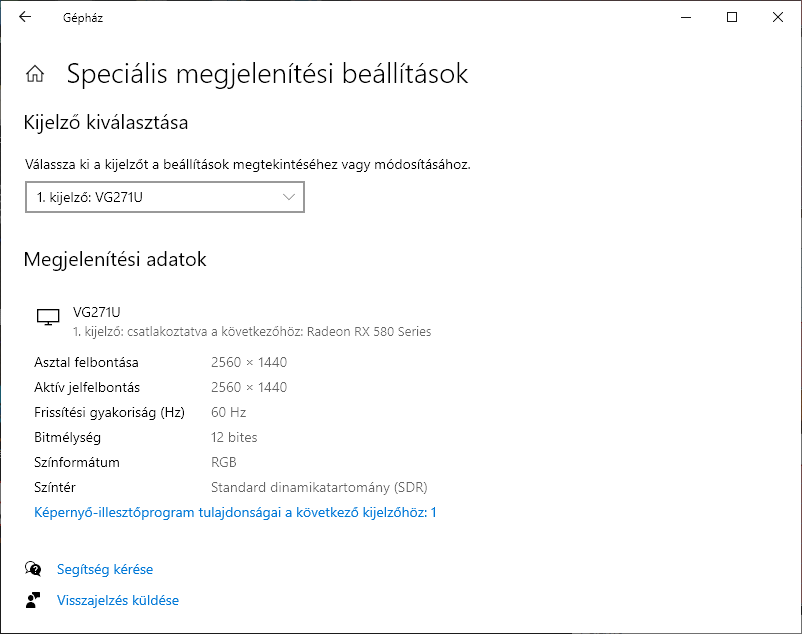This screenshot has height=634, width=802.
Task: Open Képernyő-illesztőprogram tulajdonságai link
Action: [x=235, y=512]
